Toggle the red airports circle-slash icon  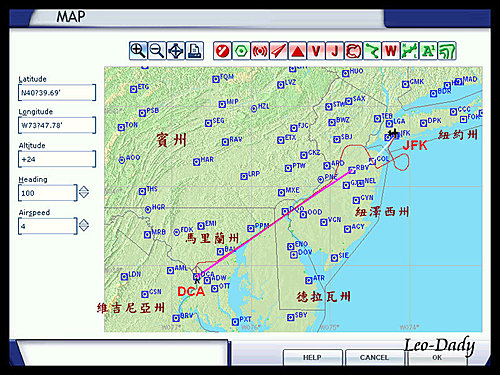222,51
